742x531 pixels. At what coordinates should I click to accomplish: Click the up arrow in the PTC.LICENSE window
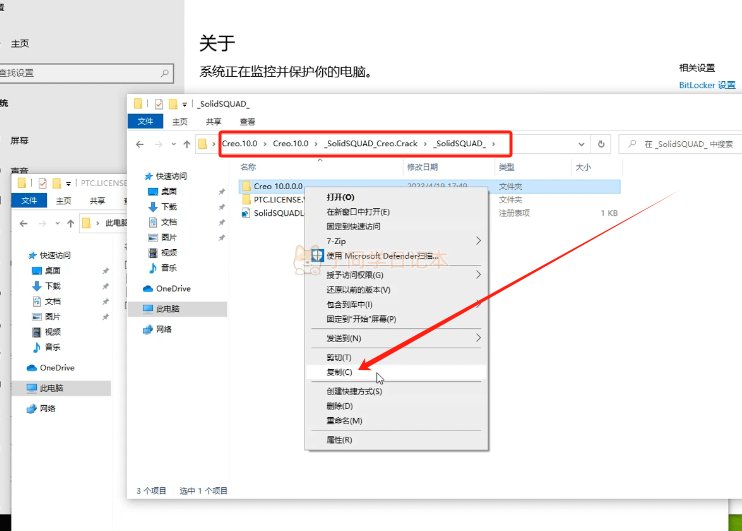[x=71, y=223]
